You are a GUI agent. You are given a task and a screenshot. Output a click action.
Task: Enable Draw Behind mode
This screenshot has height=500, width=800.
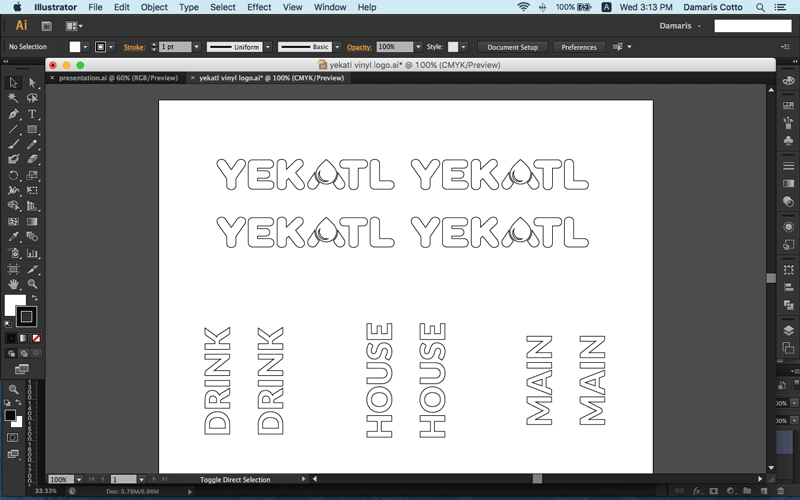[x=23, y=353]
